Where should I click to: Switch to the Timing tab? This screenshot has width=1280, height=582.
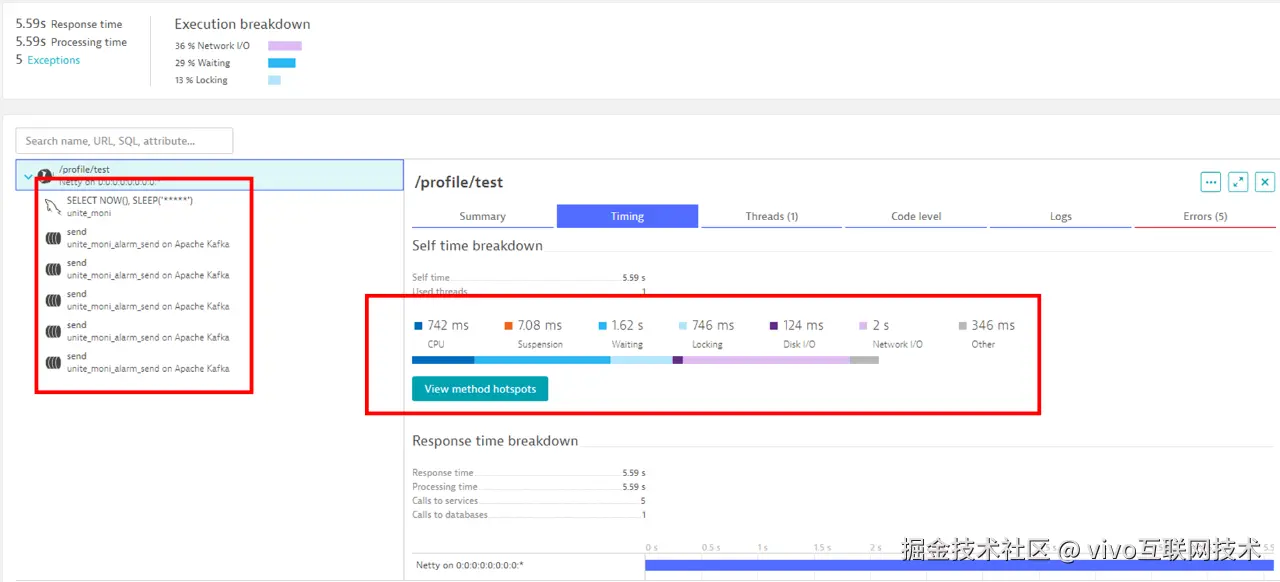[627, 216]
